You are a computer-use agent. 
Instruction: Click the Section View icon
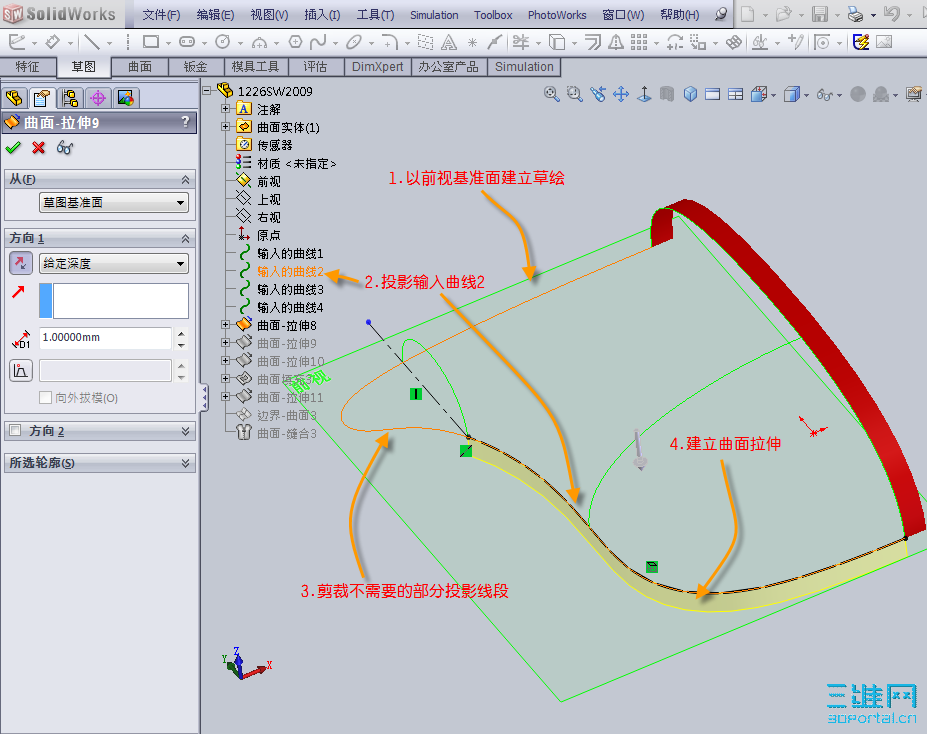(x=667, y=94)
